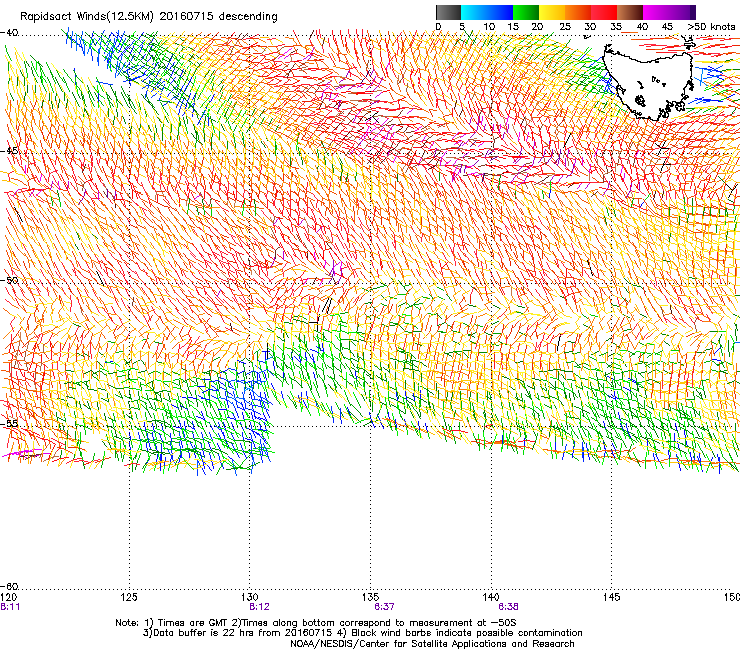Viewport: 740px width, 650px height.
Task: Click the yellow 20-25 knots legend swatch
Action: [552, 12]
